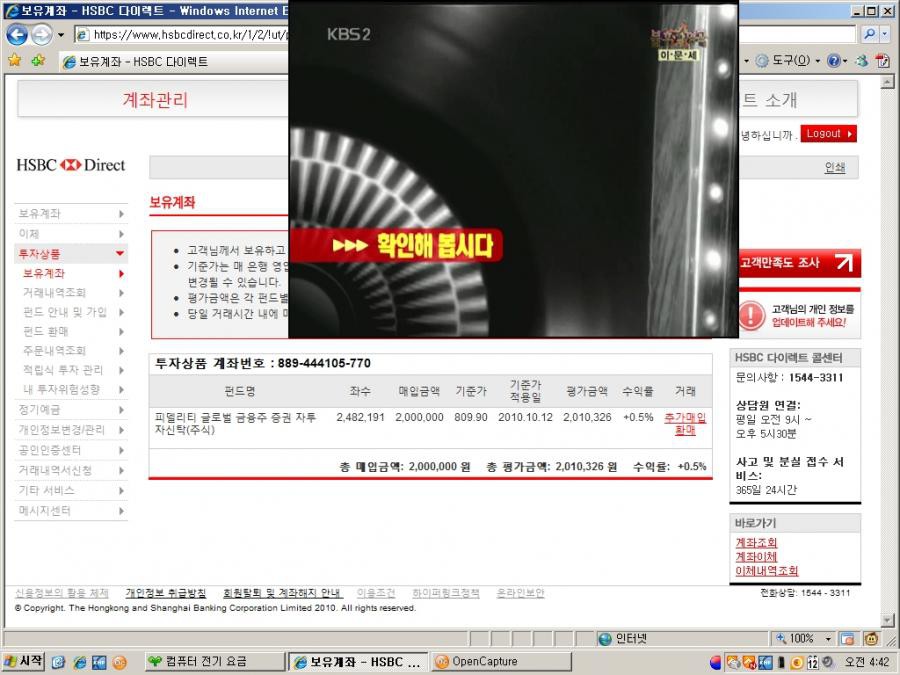Screen dimensions: 900x675
Task: Click the red exclamation personal info alert icon
Action: click(x=751, y=315)
